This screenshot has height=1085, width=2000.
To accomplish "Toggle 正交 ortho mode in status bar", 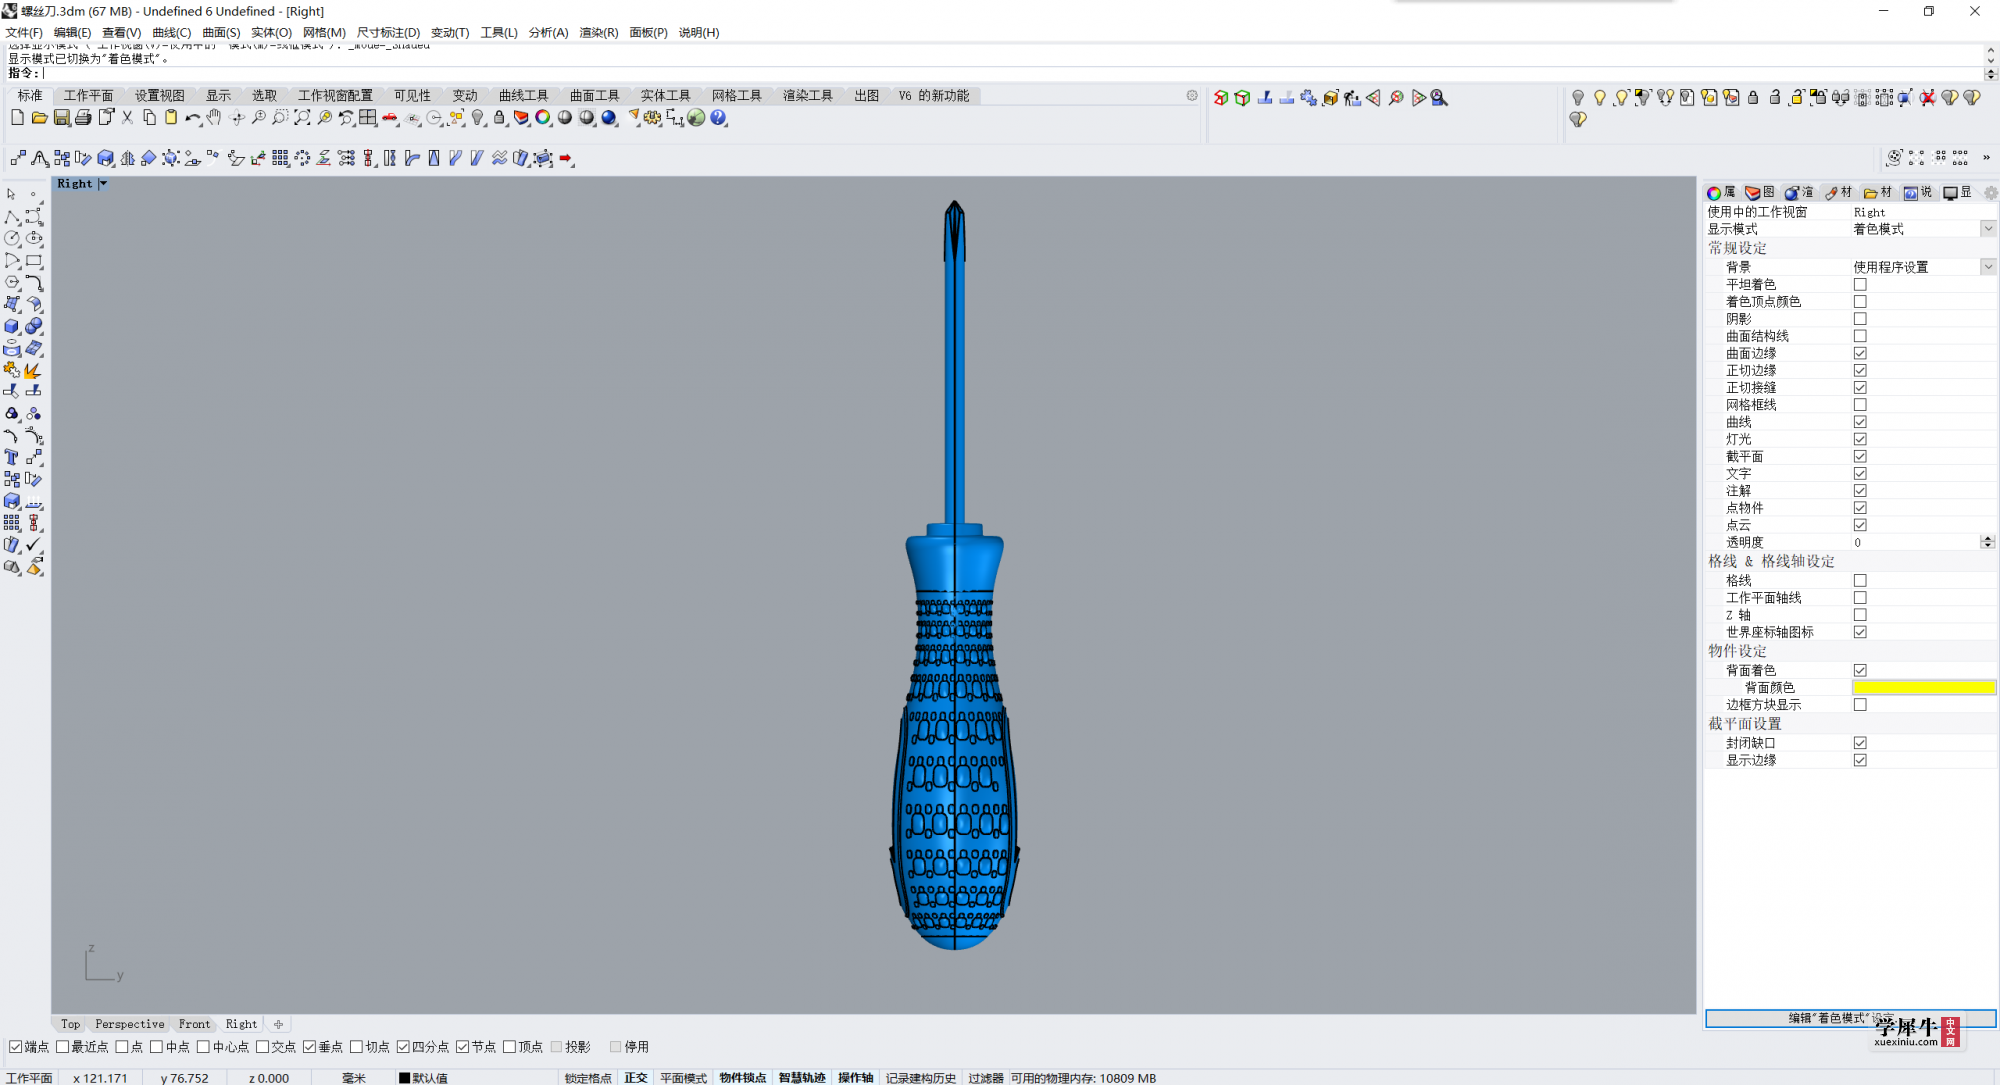I will [636, 1078].
